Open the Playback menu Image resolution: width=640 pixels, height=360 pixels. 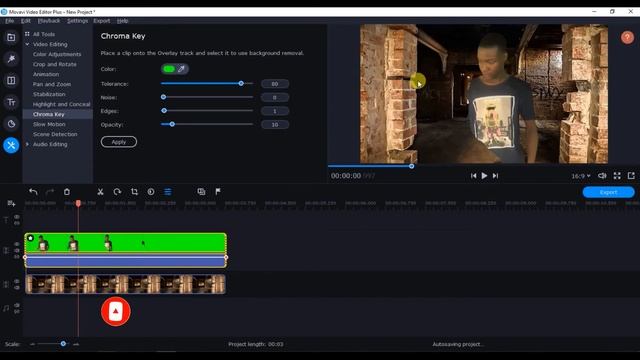point(49,21)
